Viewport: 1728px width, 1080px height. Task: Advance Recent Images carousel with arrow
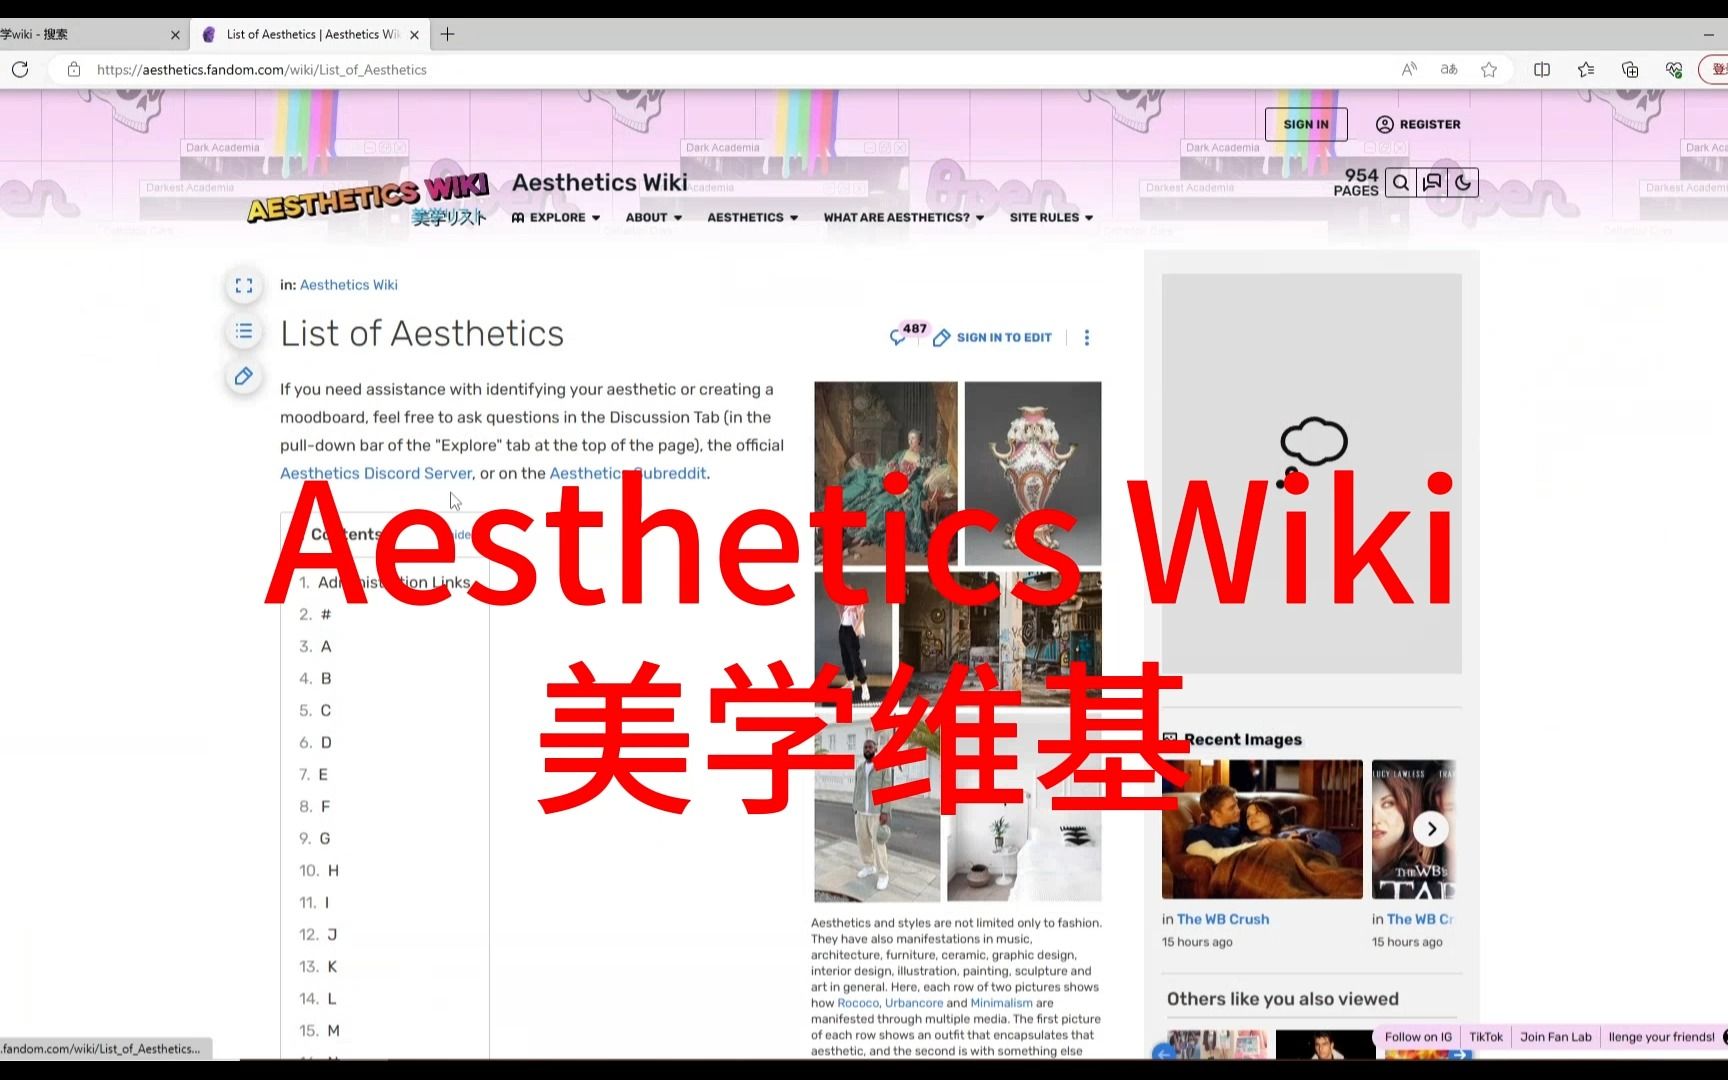1431,829
